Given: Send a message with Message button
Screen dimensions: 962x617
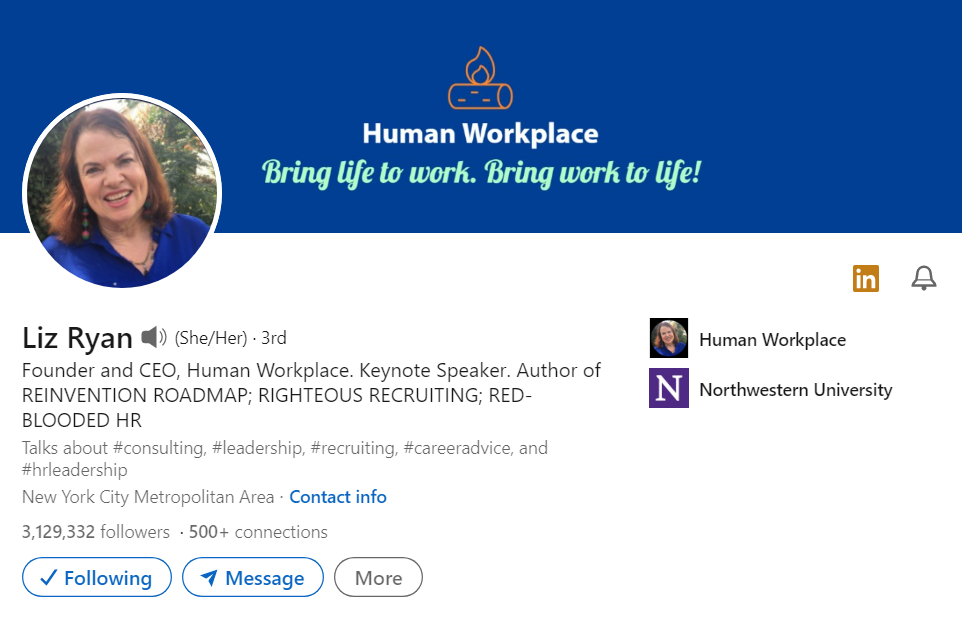Looking at the screenshot, I should click(x=253, y=578).
